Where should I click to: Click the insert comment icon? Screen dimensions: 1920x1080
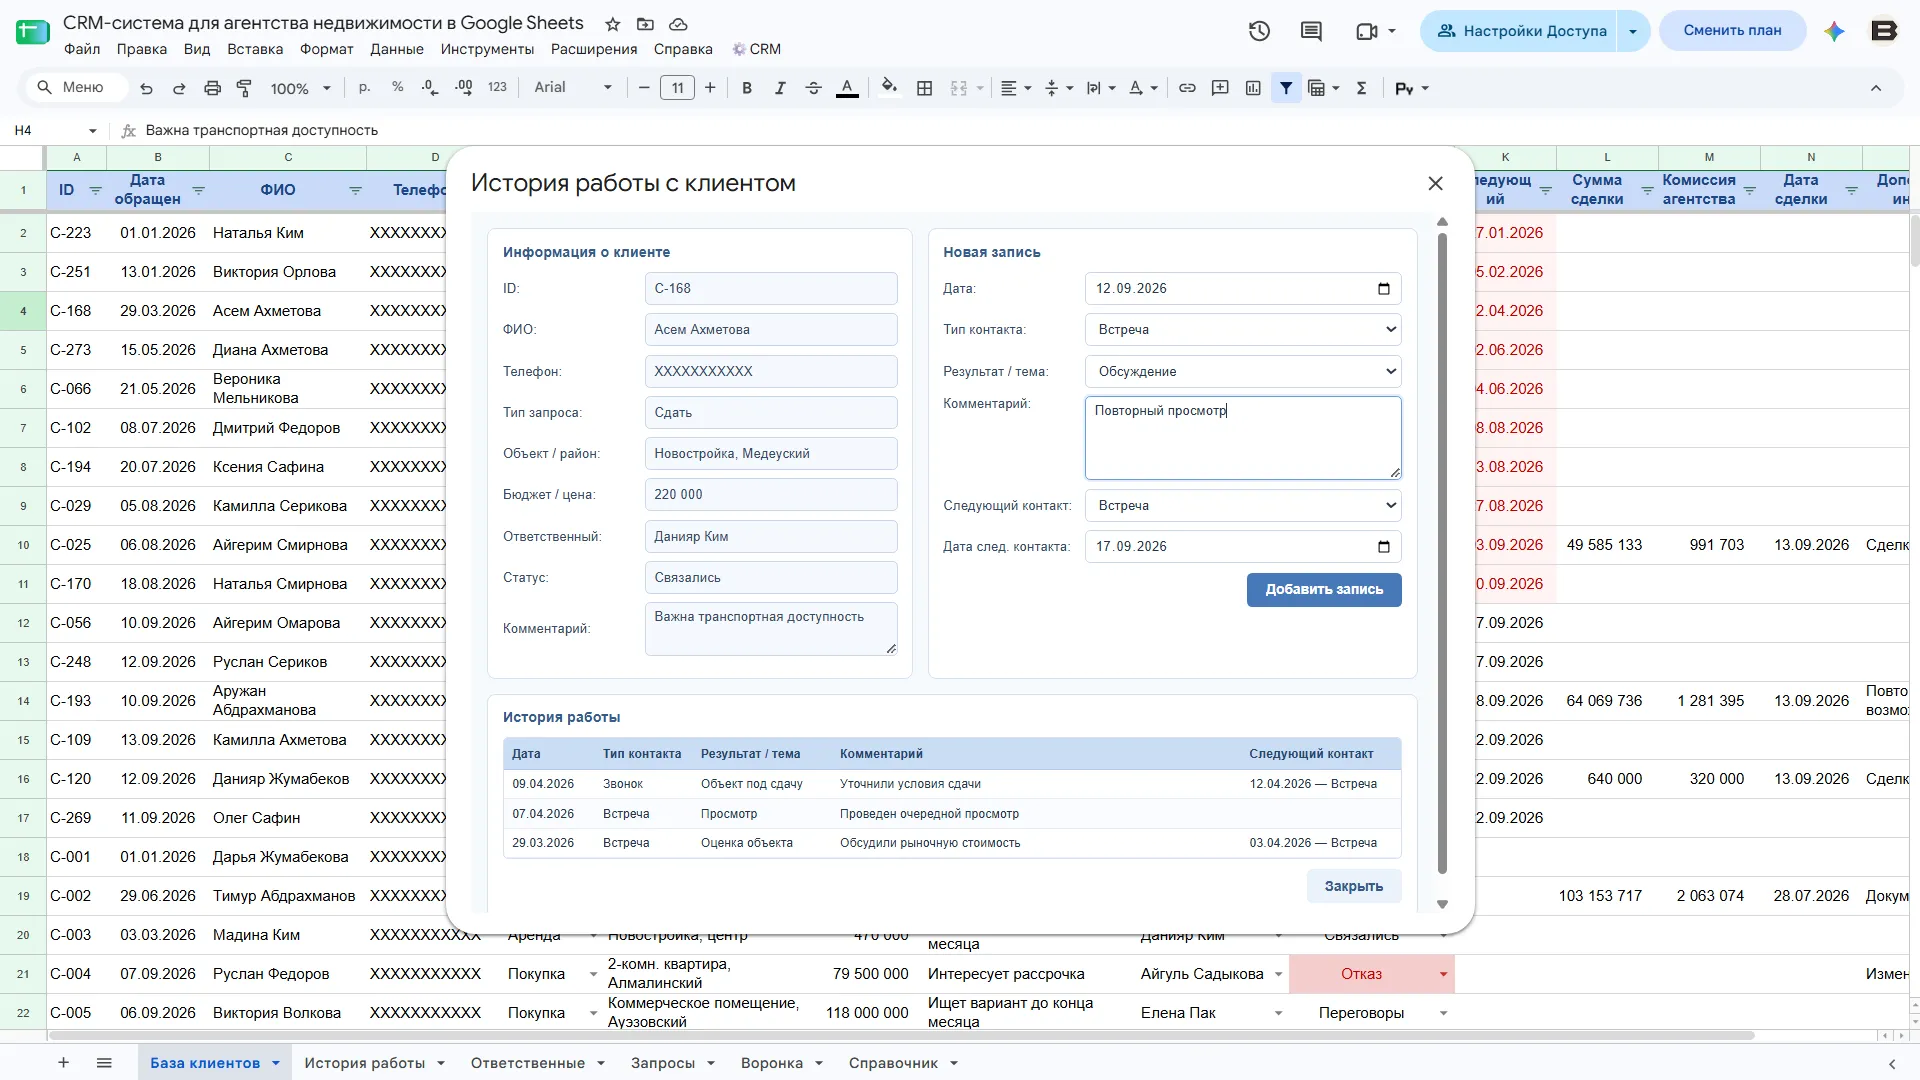point(1220,88)
